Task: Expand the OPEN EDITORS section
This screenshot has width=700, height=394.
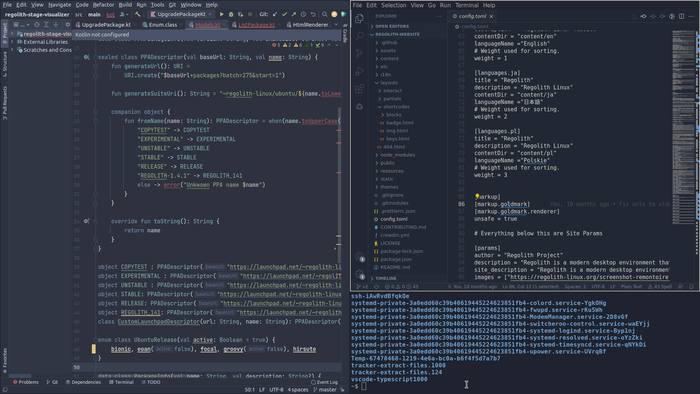Action: tap(392, 26)
